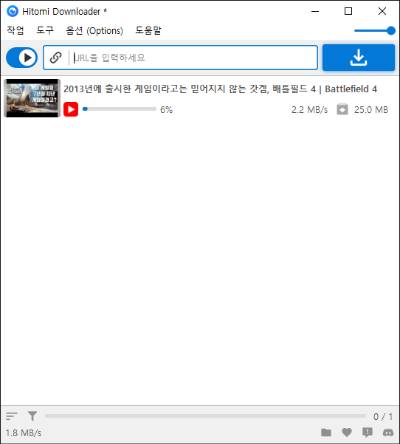The image size is (400, 444).
Task: Click the feedback report icon
Action: 367,433
